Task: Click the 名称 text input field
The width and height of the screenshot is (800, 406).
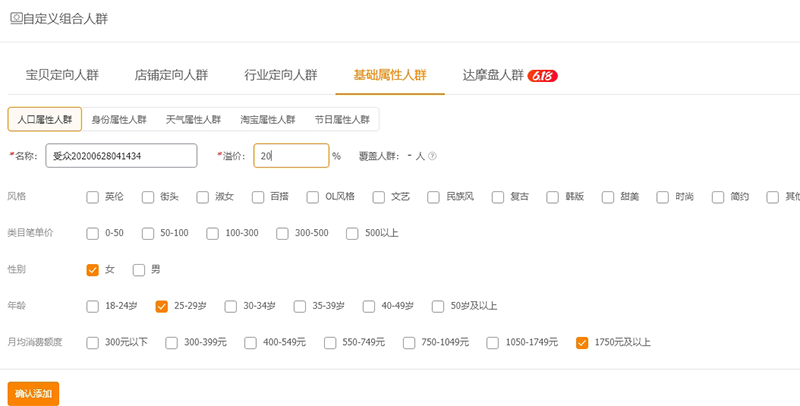Action: [122, 156]
